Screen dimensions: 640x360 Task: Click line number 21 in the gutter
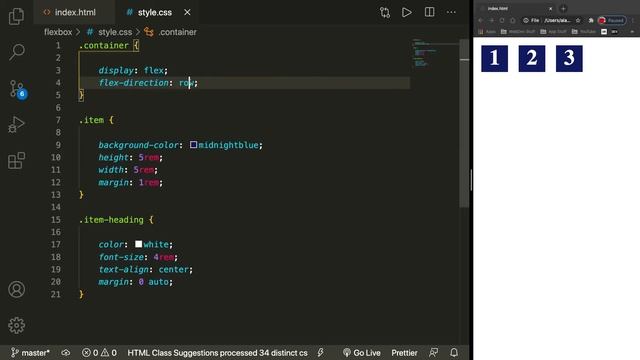tap(56, 294)
